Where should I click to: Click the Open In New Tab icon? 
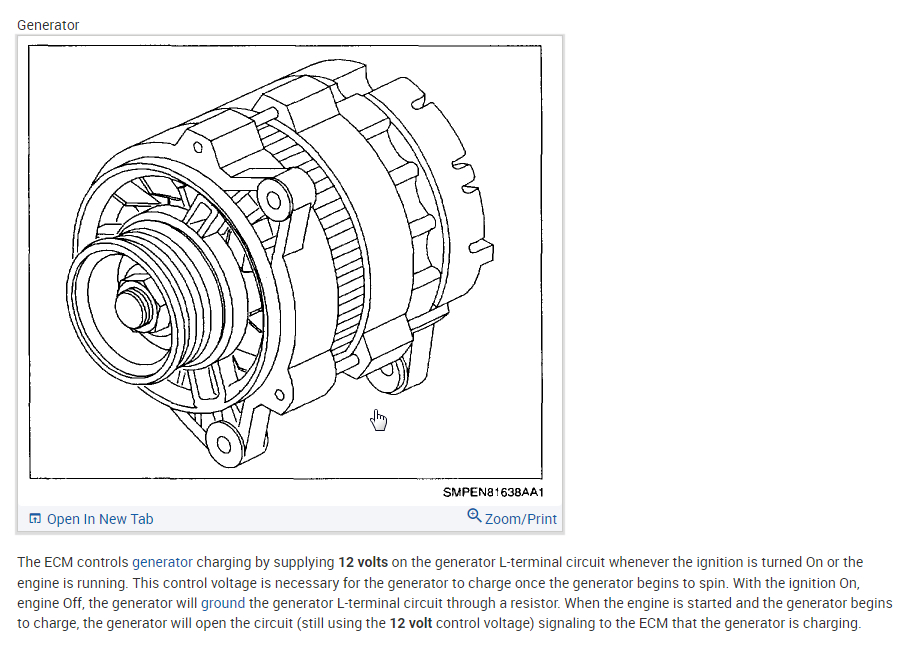tap(35, 519)
